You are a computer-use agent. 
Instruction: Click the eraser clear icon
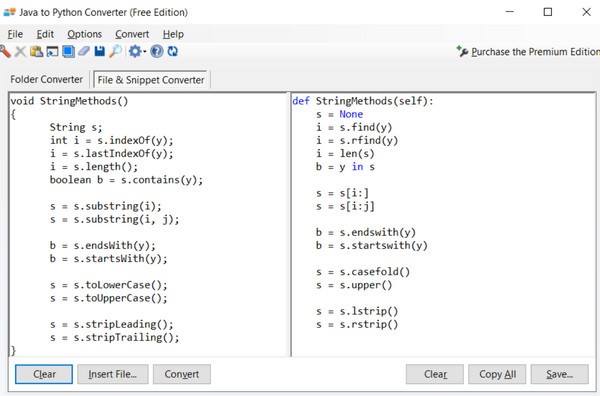[84, 51]
